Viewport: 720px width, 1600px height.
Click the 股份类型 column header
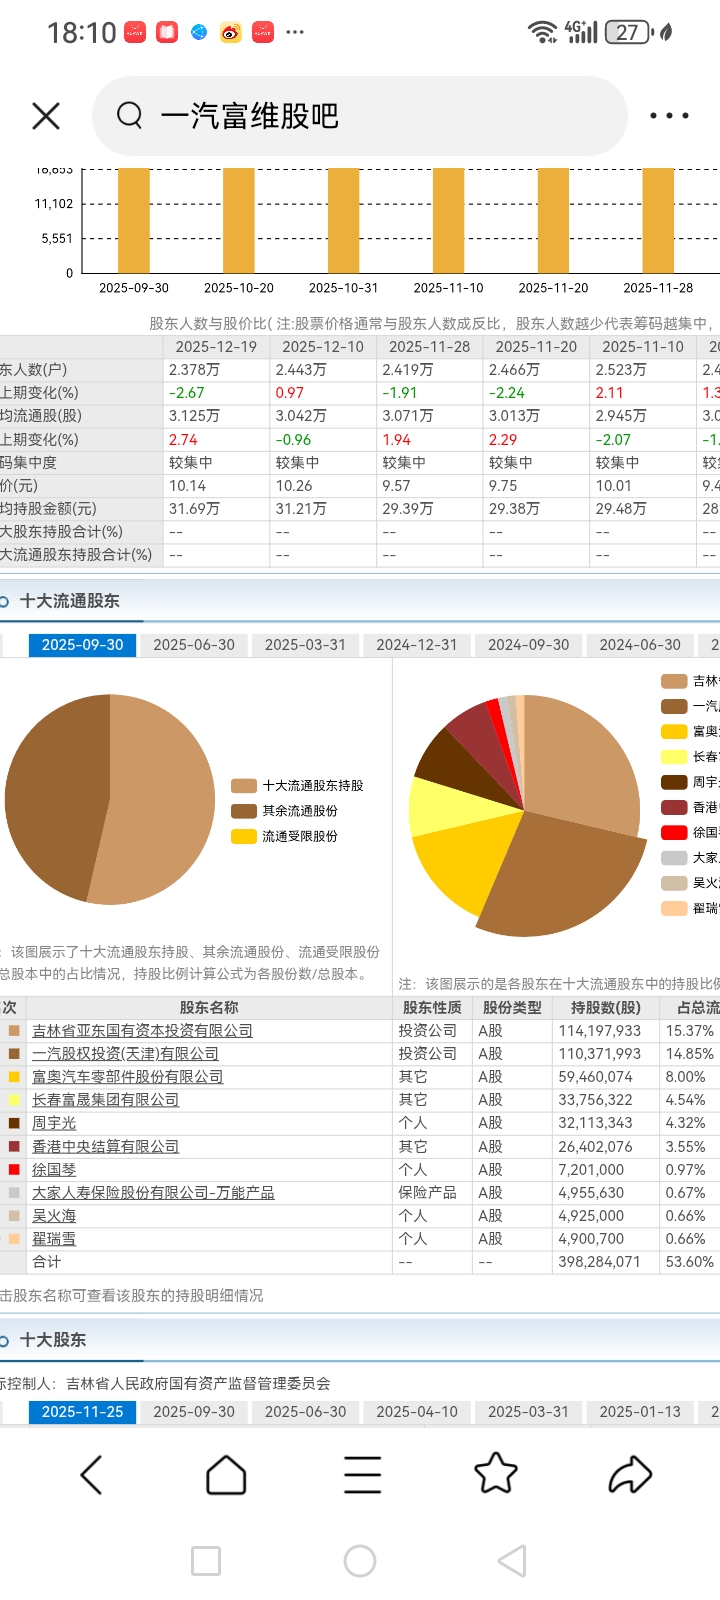tap(512, 1008)
